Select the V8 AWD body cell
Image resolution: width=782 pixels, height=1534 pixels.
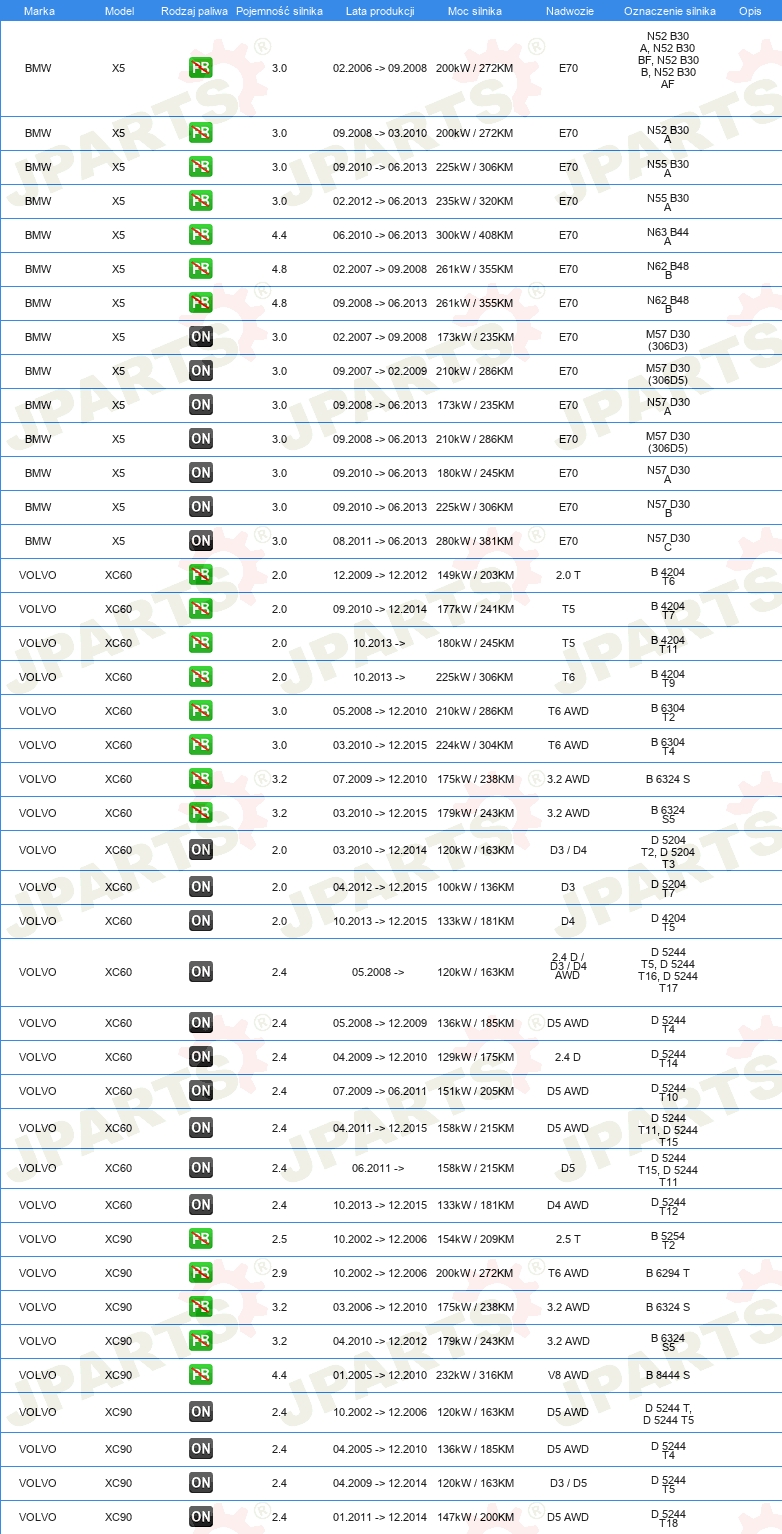point(568,1375)
